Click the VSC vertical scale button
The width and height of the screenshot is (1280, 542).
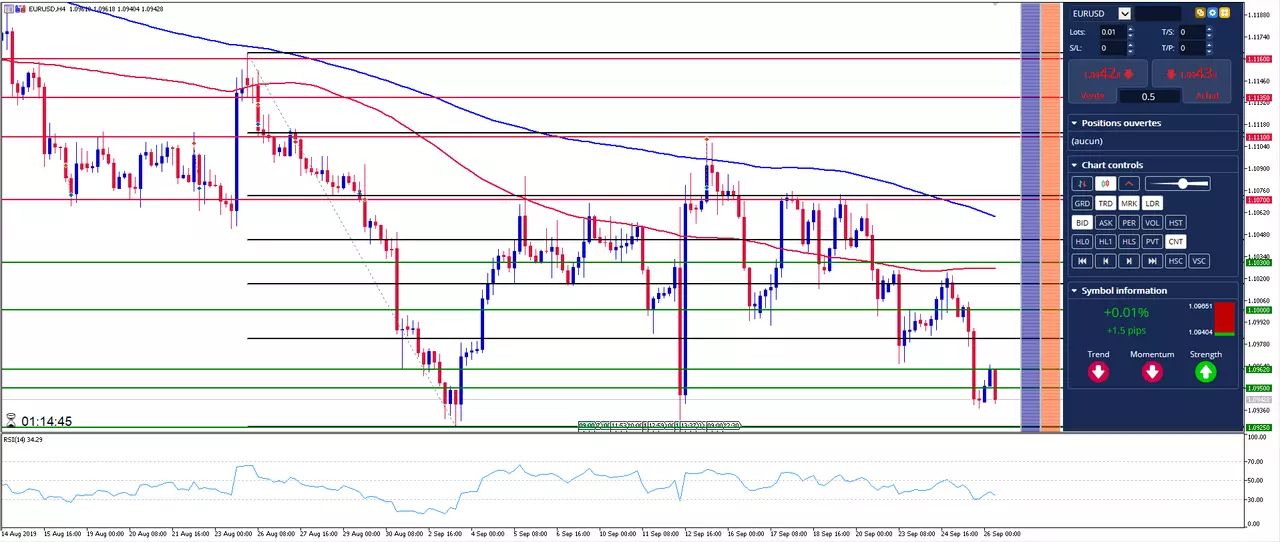coord(1199,261)
